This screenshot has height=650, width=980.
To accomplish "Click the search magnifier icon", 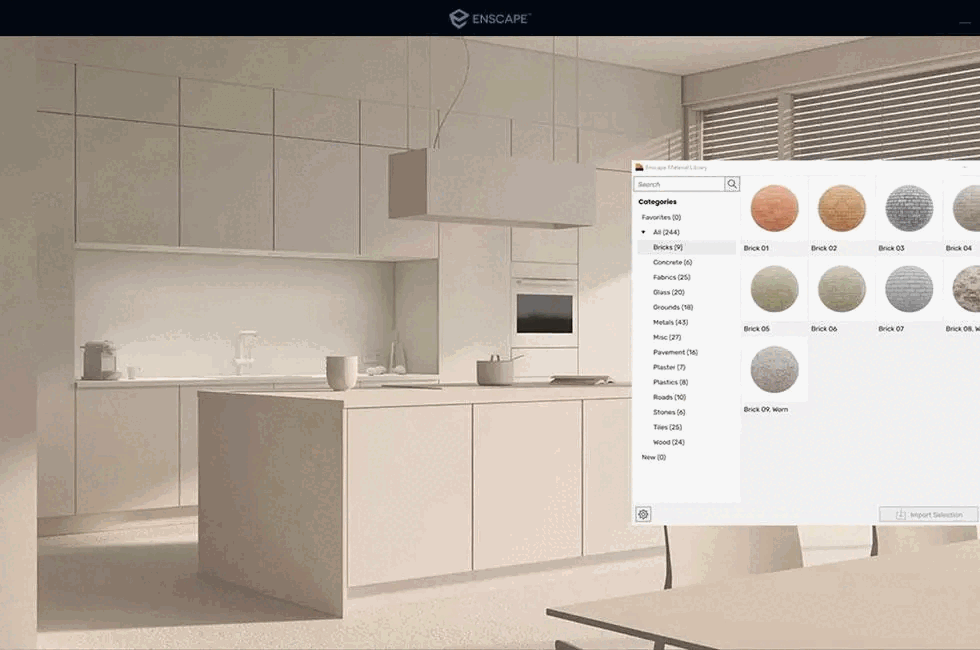I will pos(732,184).
